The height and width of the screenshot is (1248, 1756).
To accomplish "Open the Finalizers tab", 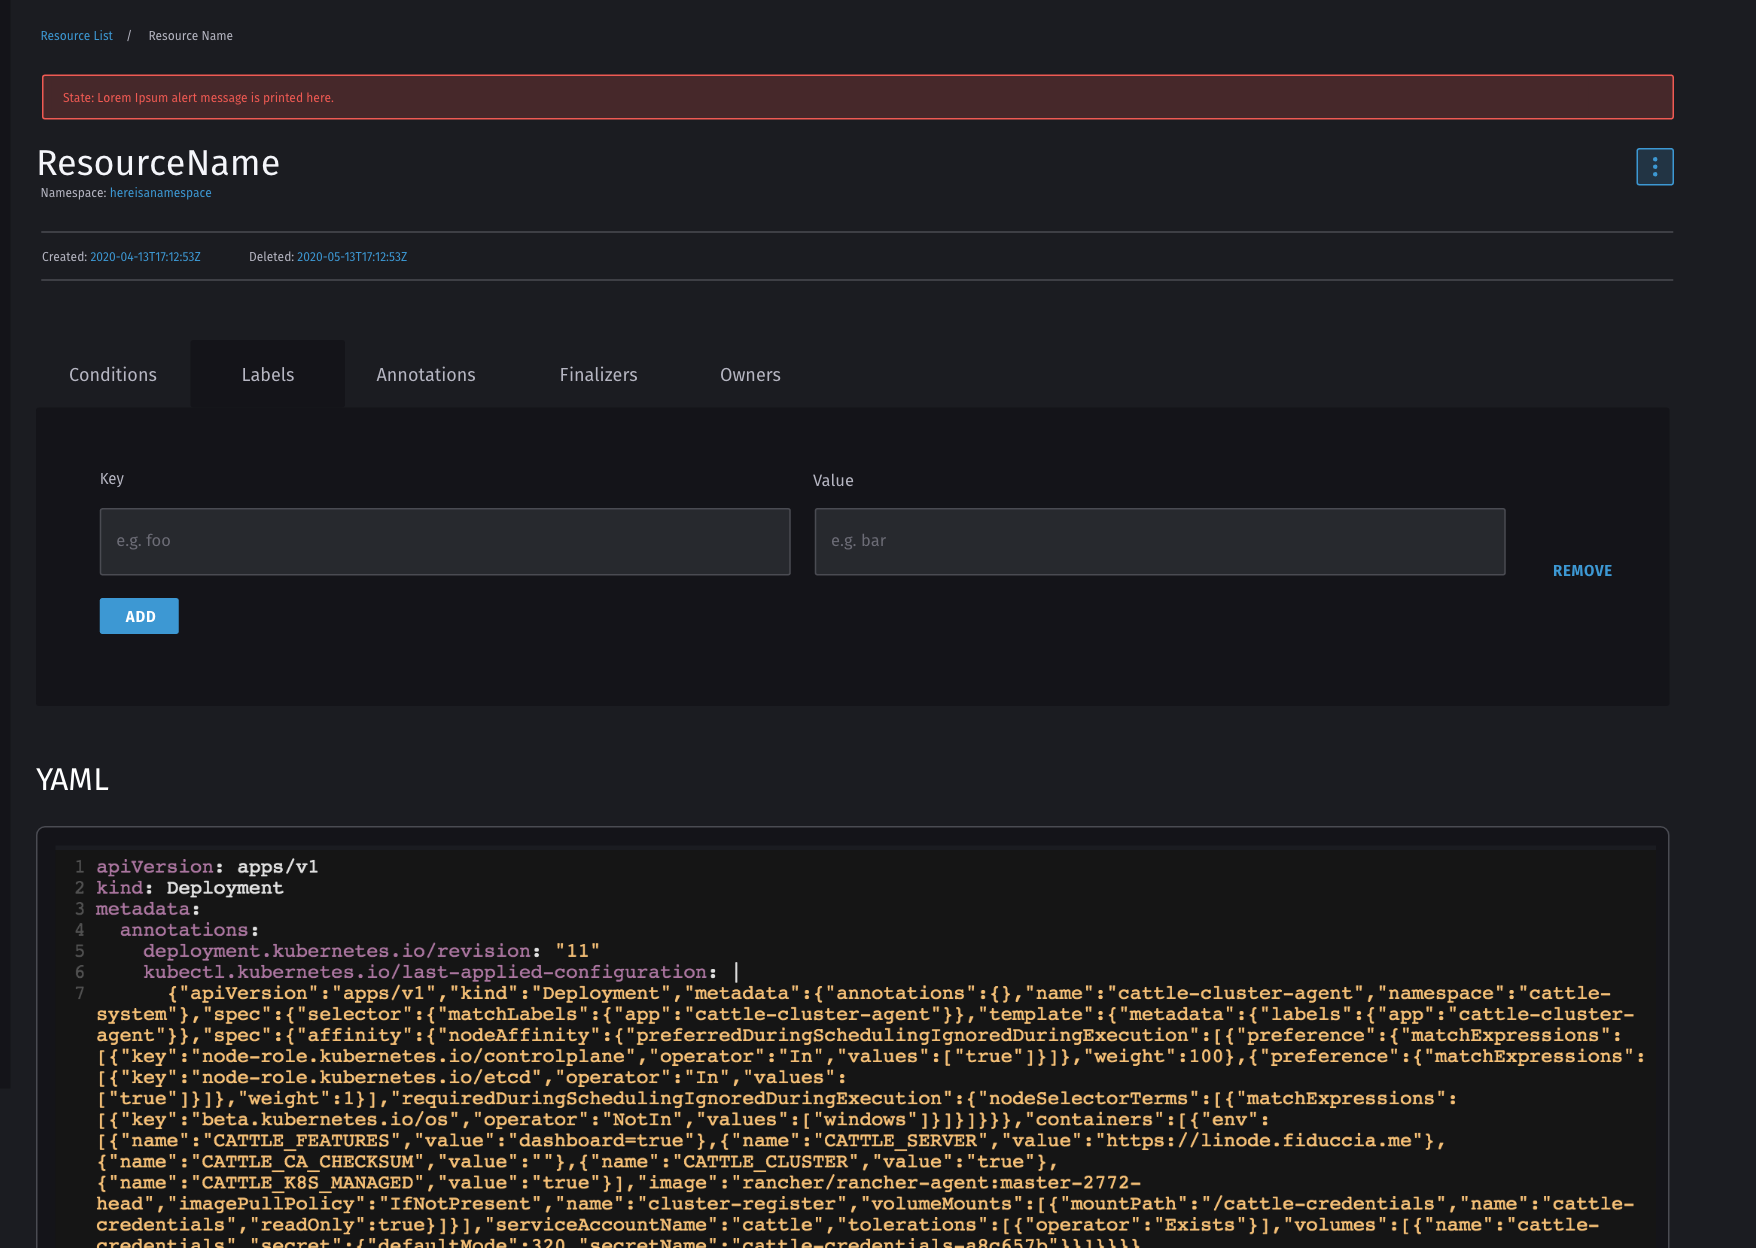I will (x=598, y=374).
